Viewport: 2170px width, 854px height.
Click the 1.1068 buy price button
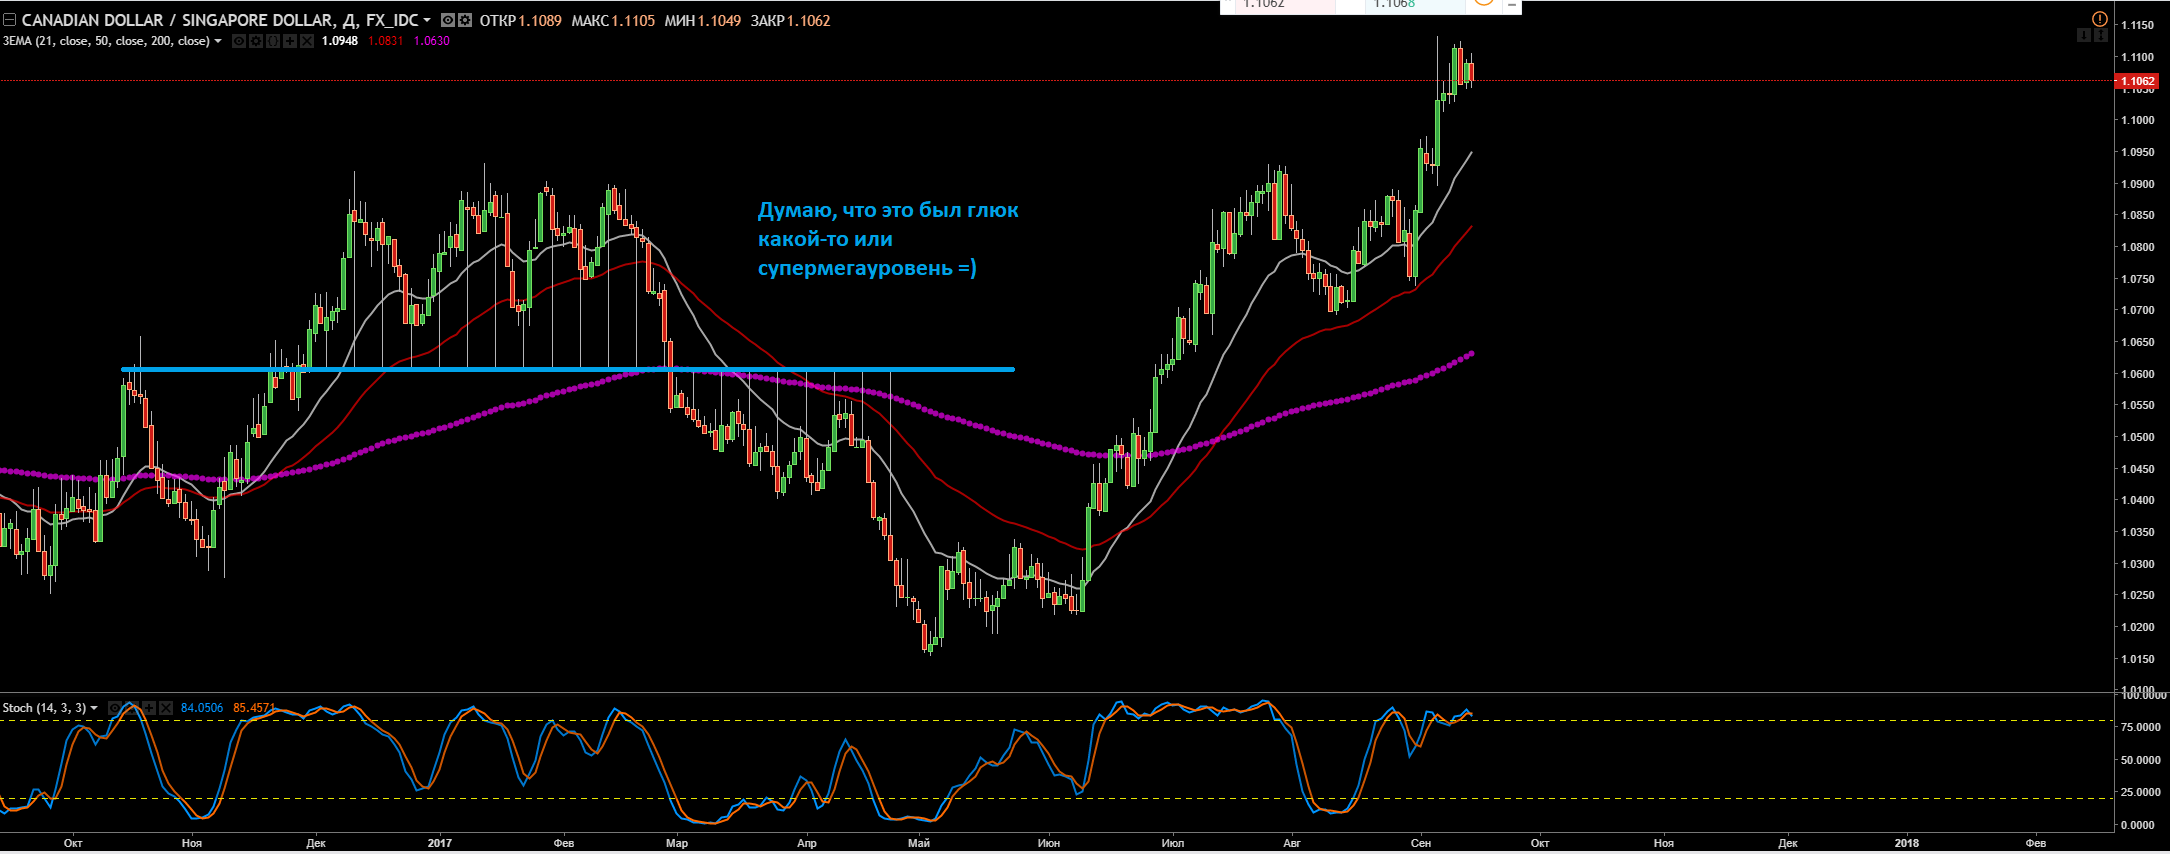(x=1415, y=5)
